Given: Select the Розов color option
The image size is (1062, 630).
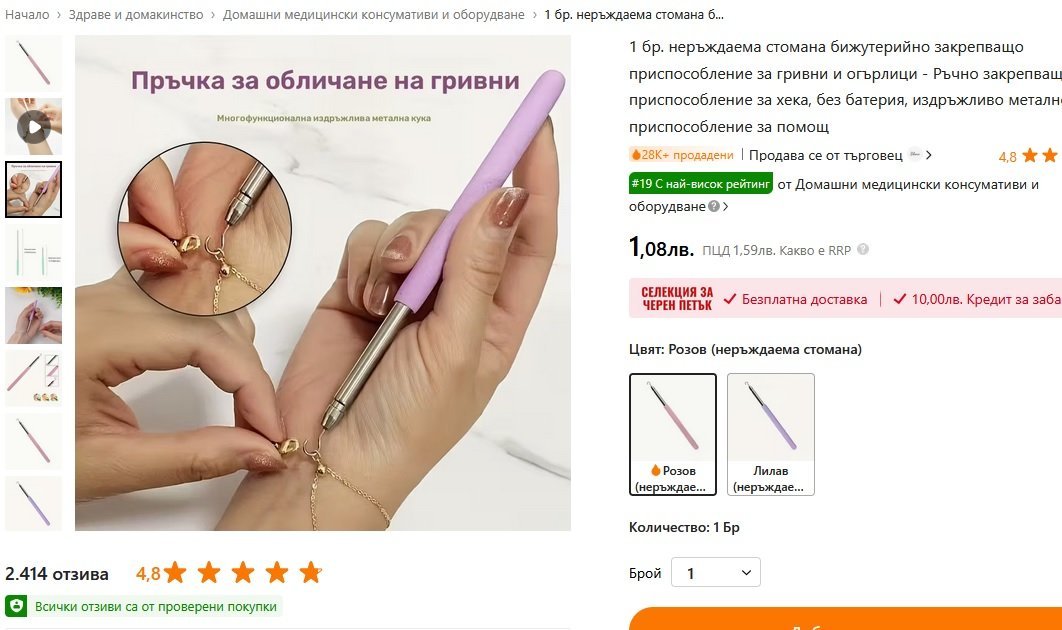Looking at the screenshot, I should pyautogui.click(x=673, y=434).
